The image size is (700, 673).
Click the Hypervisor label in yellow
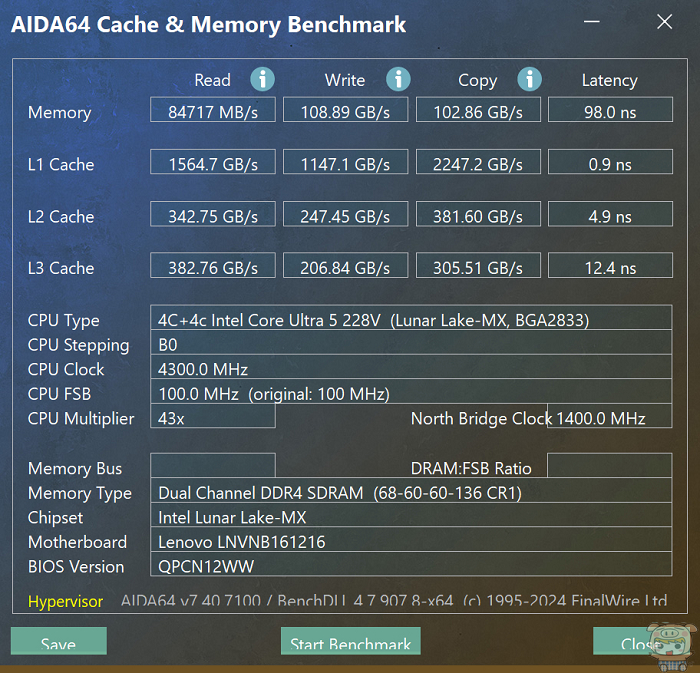click(65, 601)
